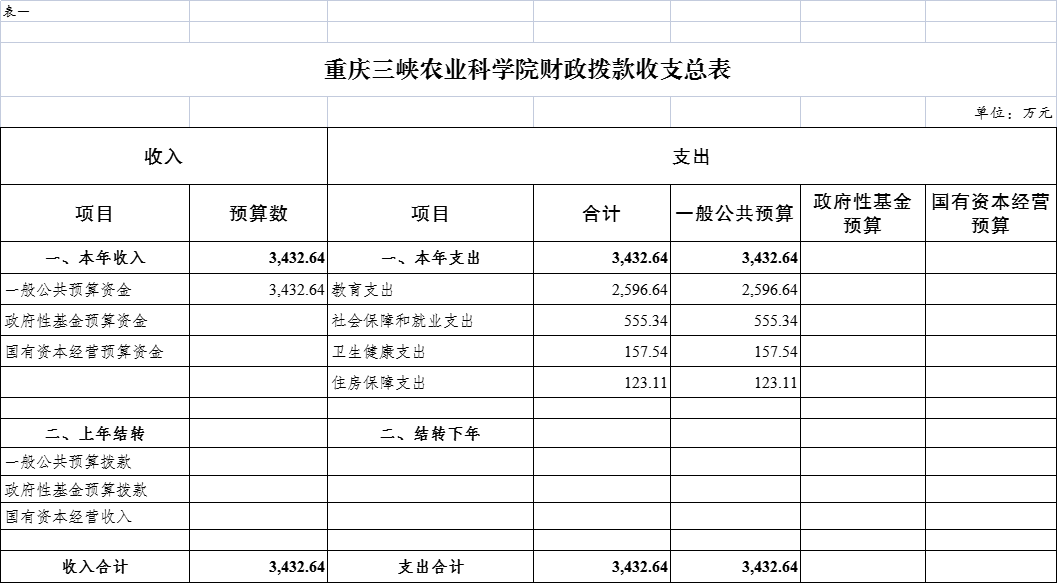Select the 单位：万元 cell
This screenshot has height=583, width=1057.
(x=1013, y=113)
